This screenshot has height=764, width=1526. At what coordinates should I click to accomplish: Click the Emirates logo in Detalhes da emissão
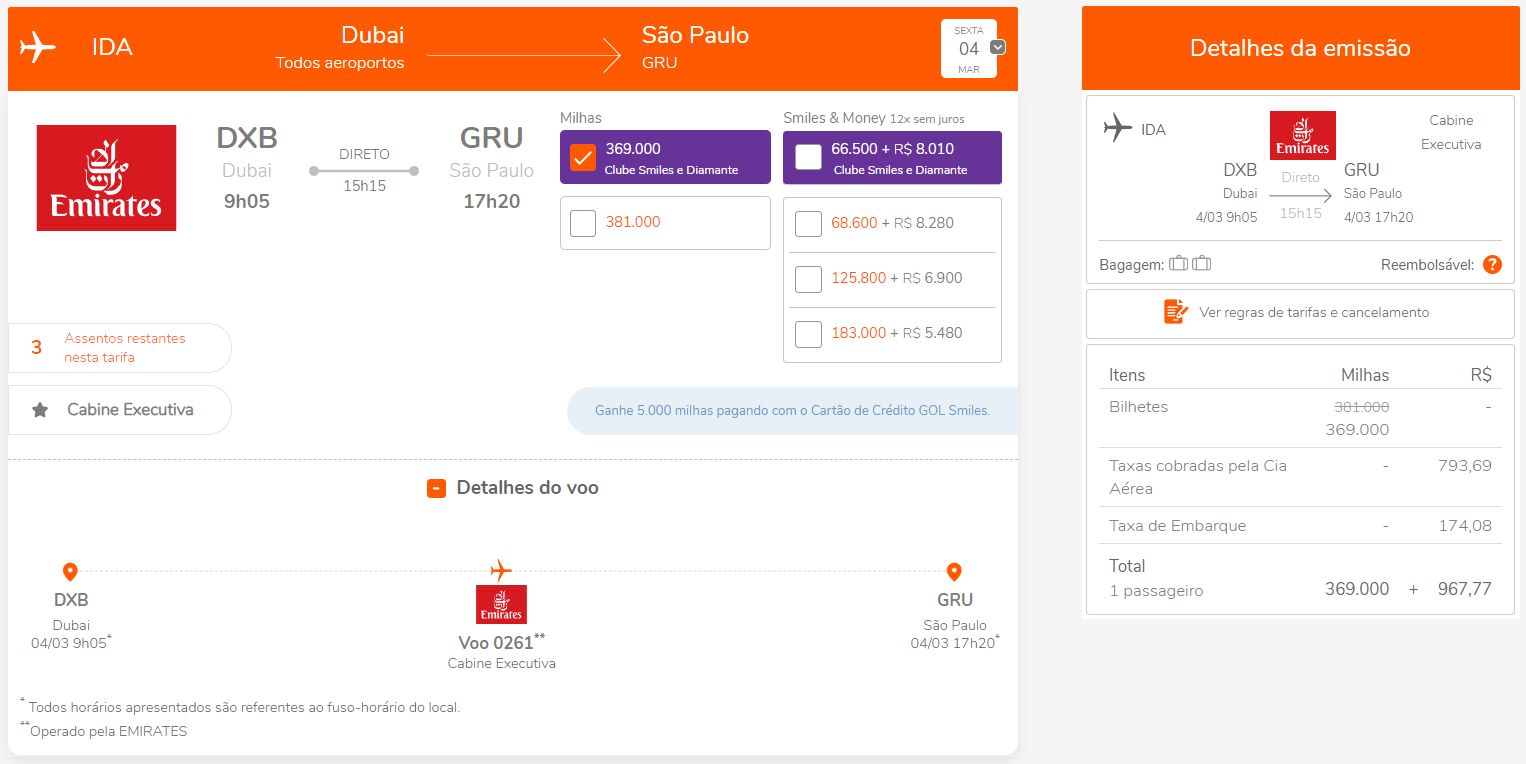point(1302,135)
